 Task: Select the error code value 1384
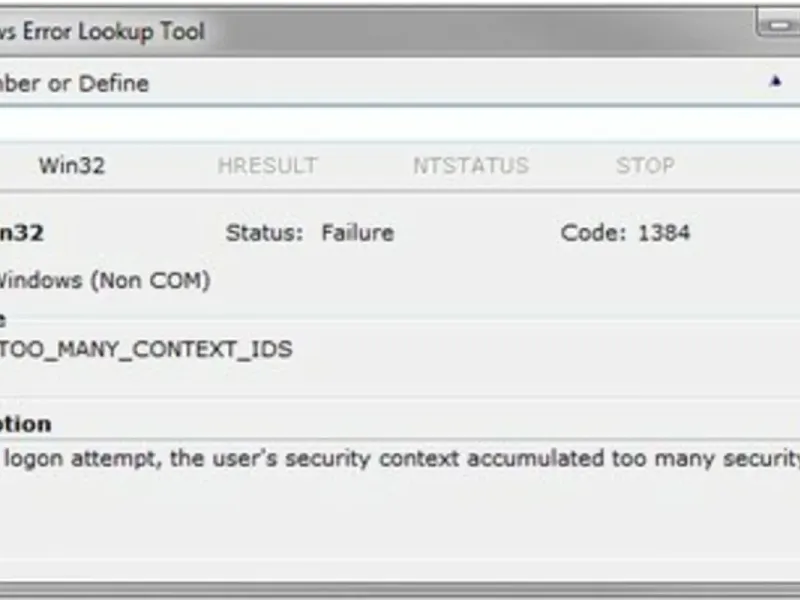pos(663,233)
